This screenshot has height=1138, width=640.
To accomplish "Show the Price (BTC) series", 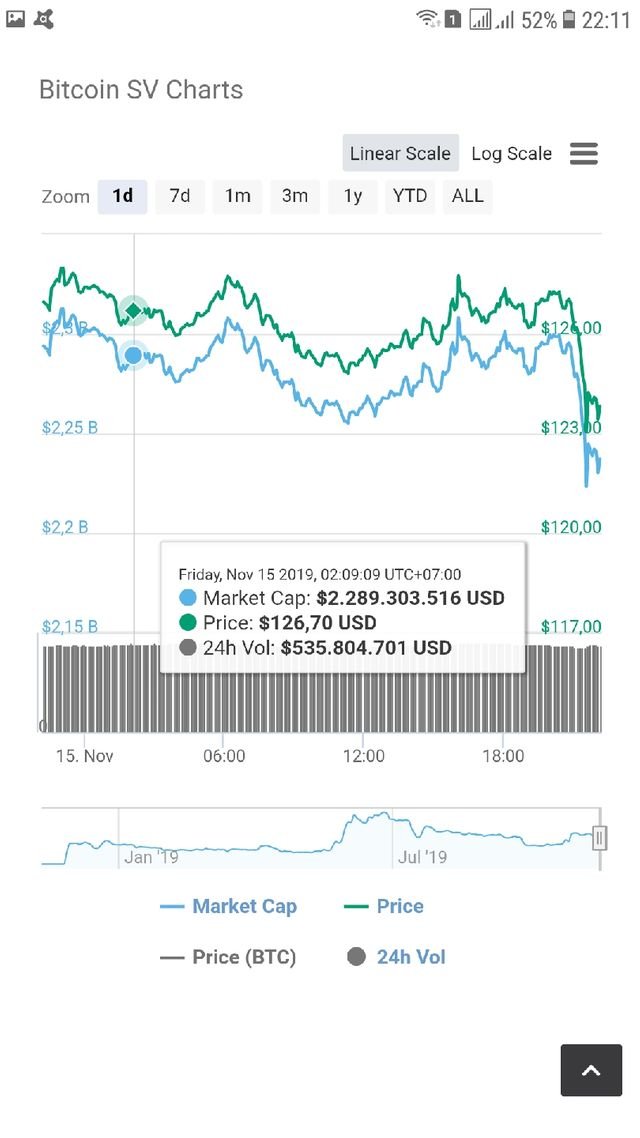I will (229, 957).
